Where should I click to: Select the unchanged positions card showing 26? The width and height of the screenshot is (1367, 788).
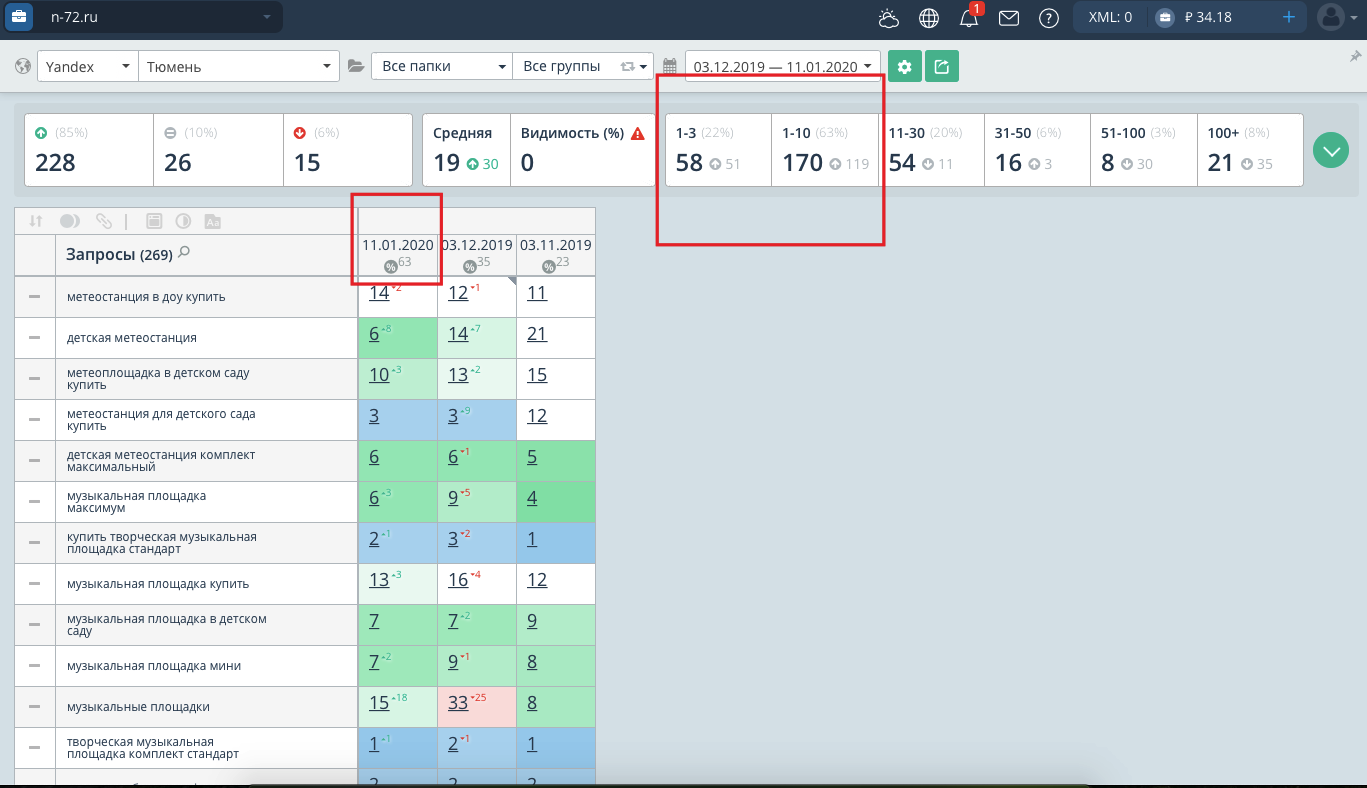pyautogui.click(x=219, y=150)
